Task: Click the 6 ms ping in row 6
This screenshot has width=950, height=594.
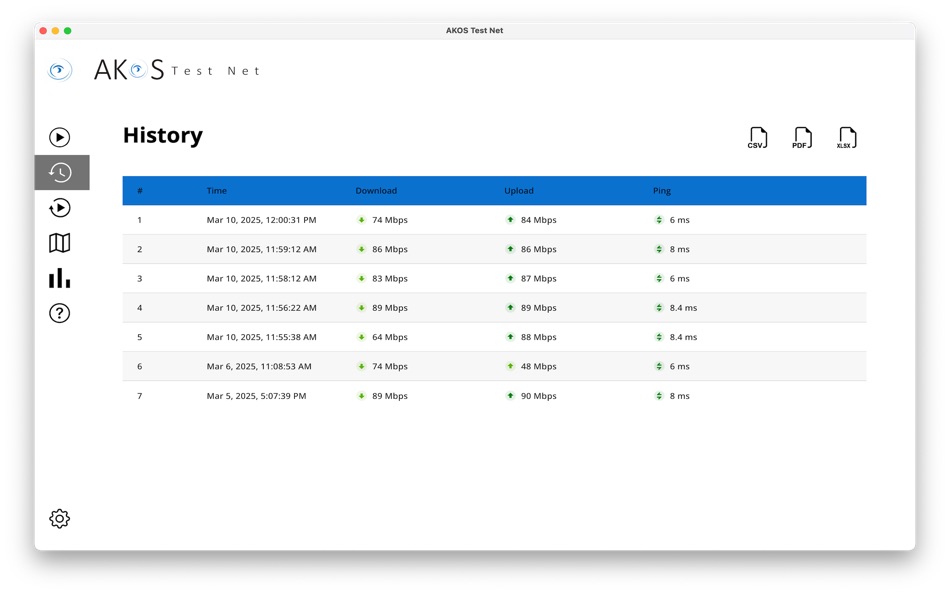Action: (680, 366)
